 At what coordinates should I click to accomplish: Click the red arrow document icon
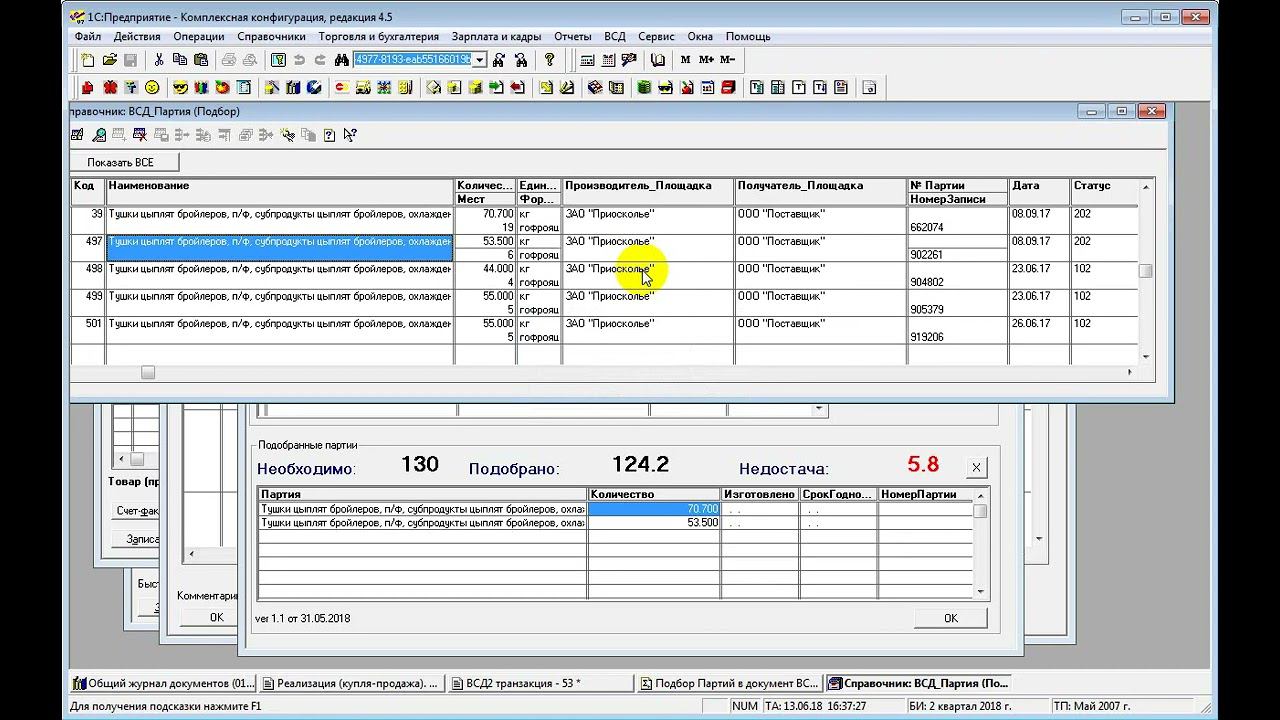(x=517, y=88)
